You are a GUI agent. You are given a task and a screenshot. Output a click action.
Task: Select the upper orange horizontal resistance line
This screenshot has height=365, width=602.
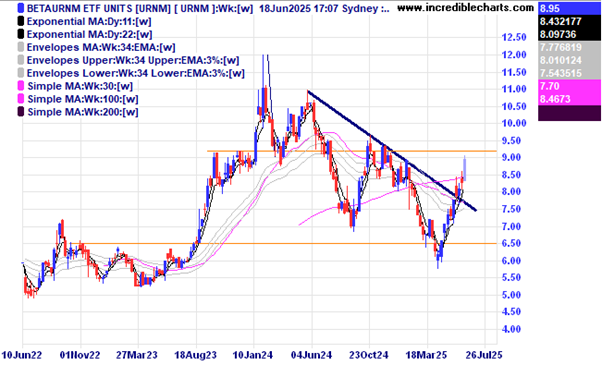(x=351, y=151)
